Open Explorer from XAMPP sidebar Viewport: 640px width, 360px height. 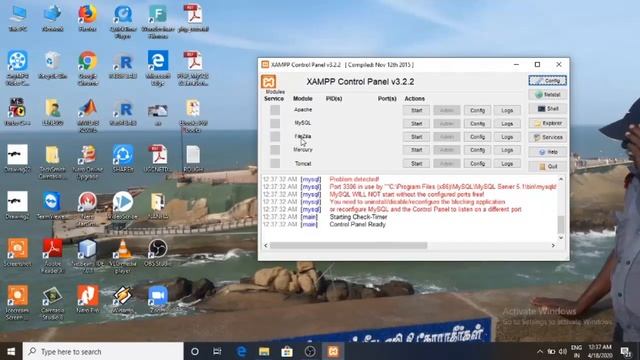click(547, 123)
